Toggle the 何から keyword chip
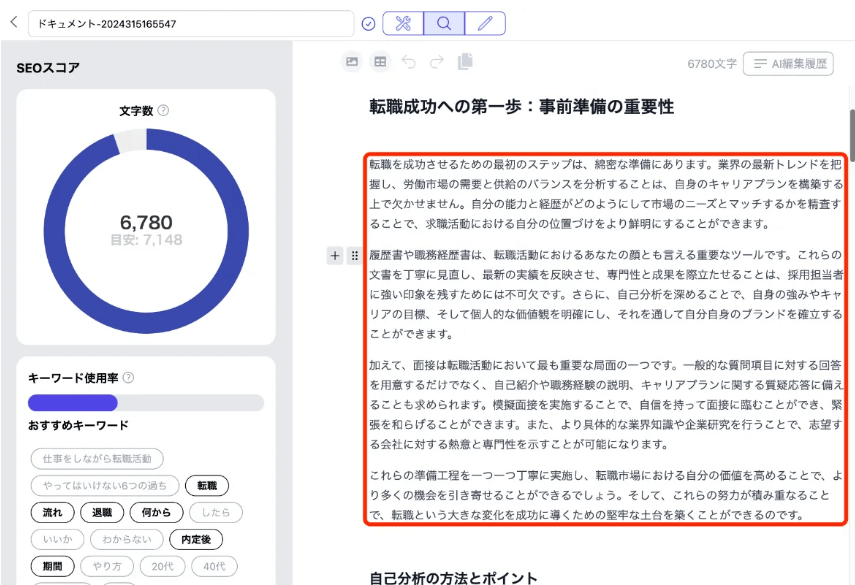The image size is (855, 585). coord(156,512)
